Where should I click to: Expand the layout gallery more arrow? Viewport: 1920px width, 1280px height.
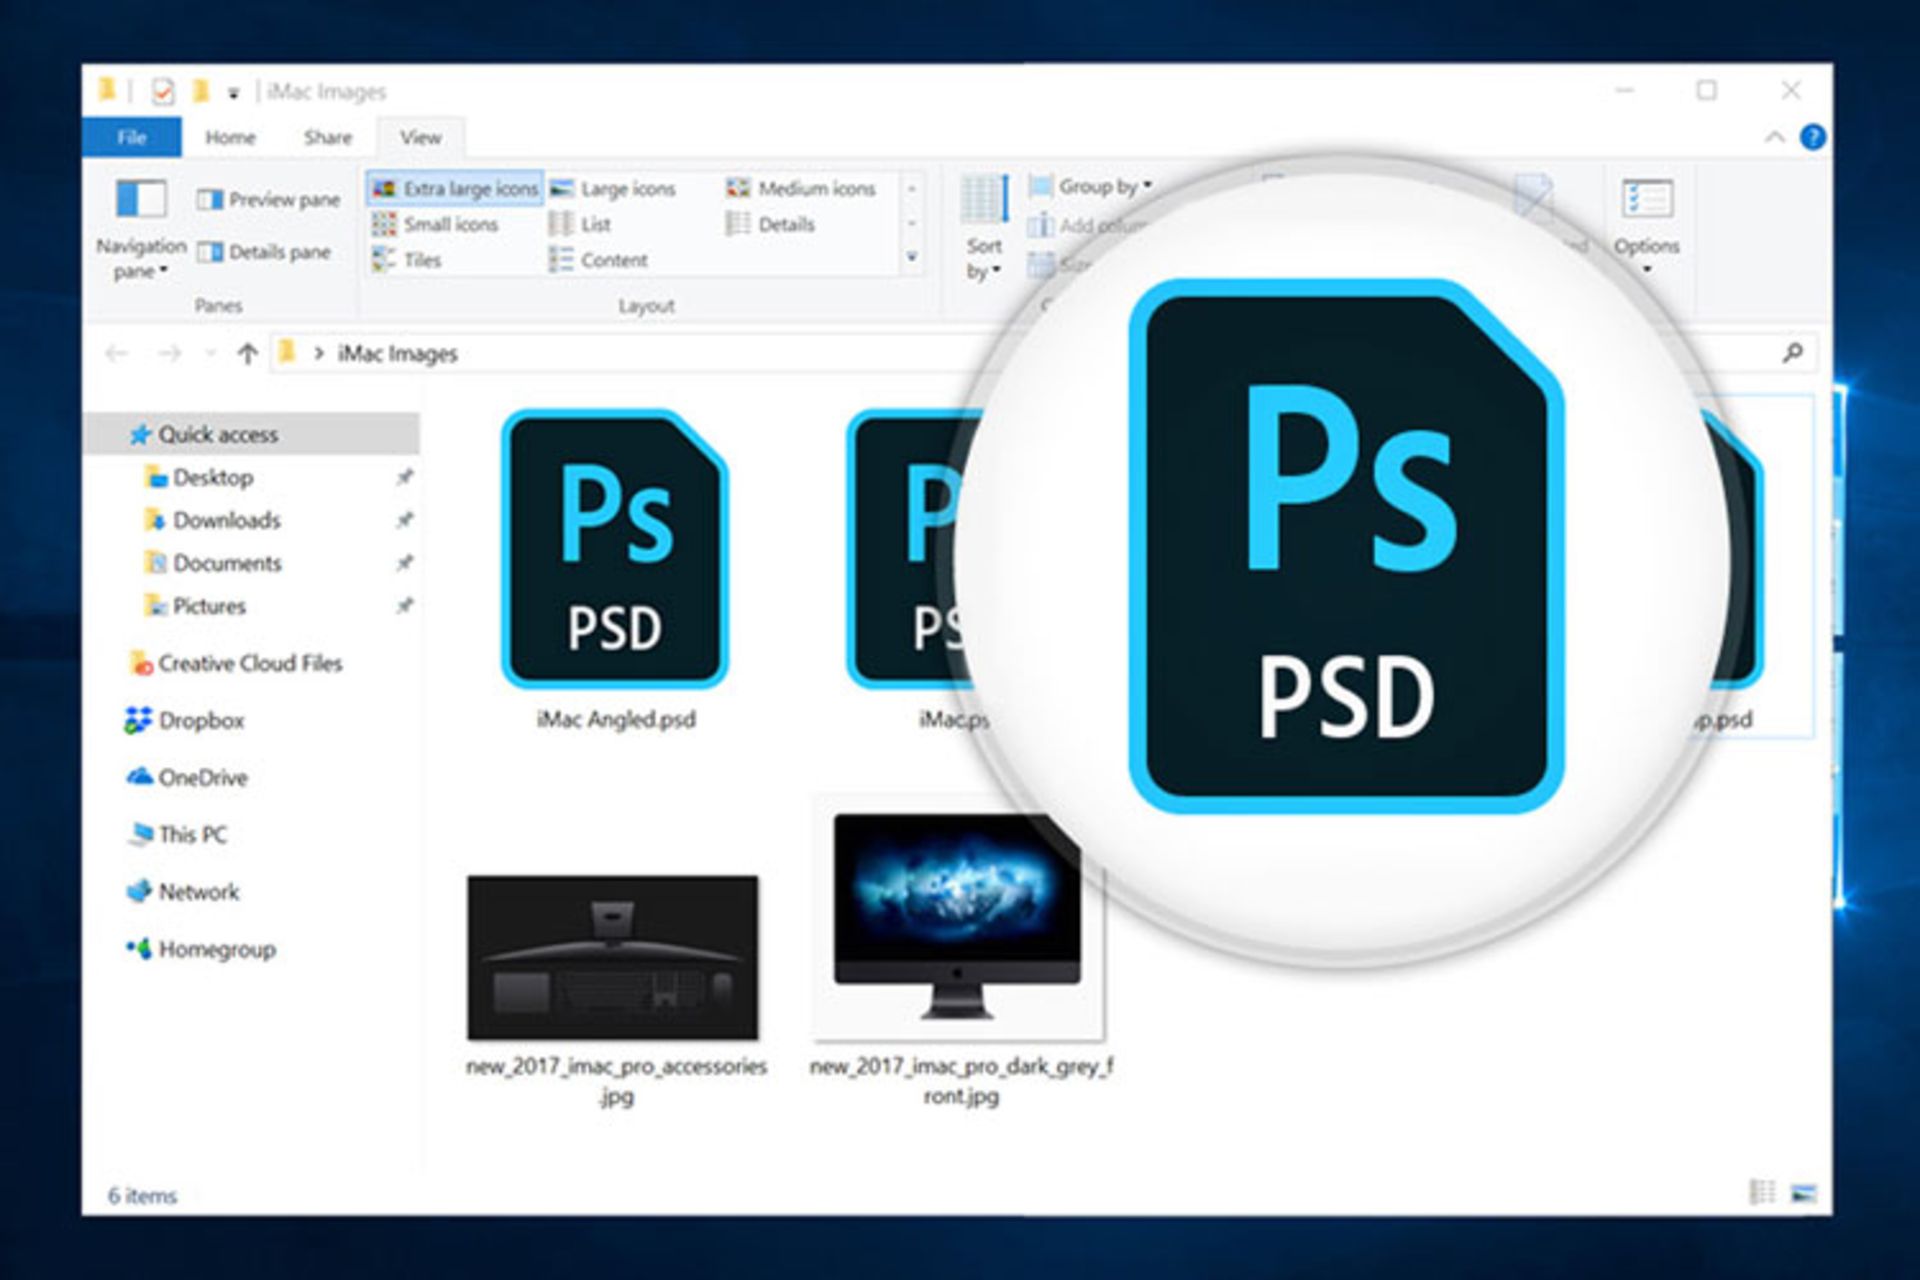[911, 259]
